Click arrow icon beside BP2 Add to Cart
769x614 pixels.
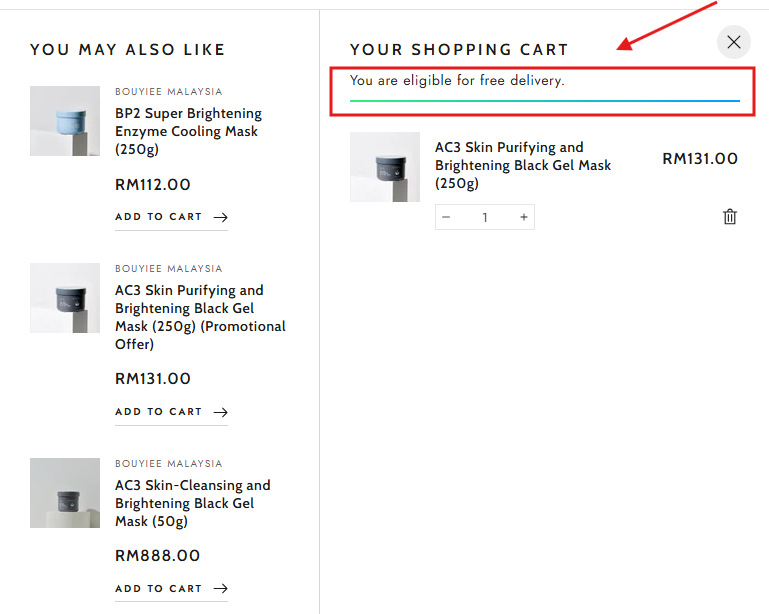click(x=221, y=217)
